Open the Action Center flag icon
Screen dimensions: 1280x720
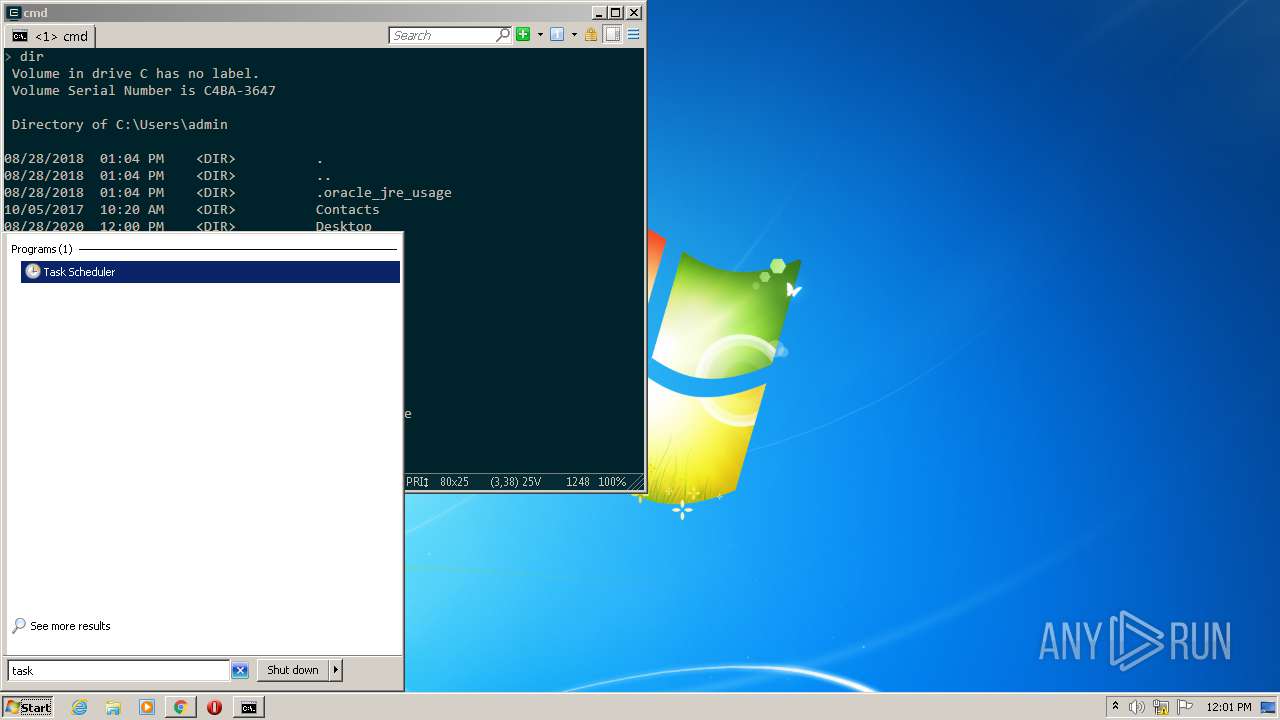tap(1185, 707)
